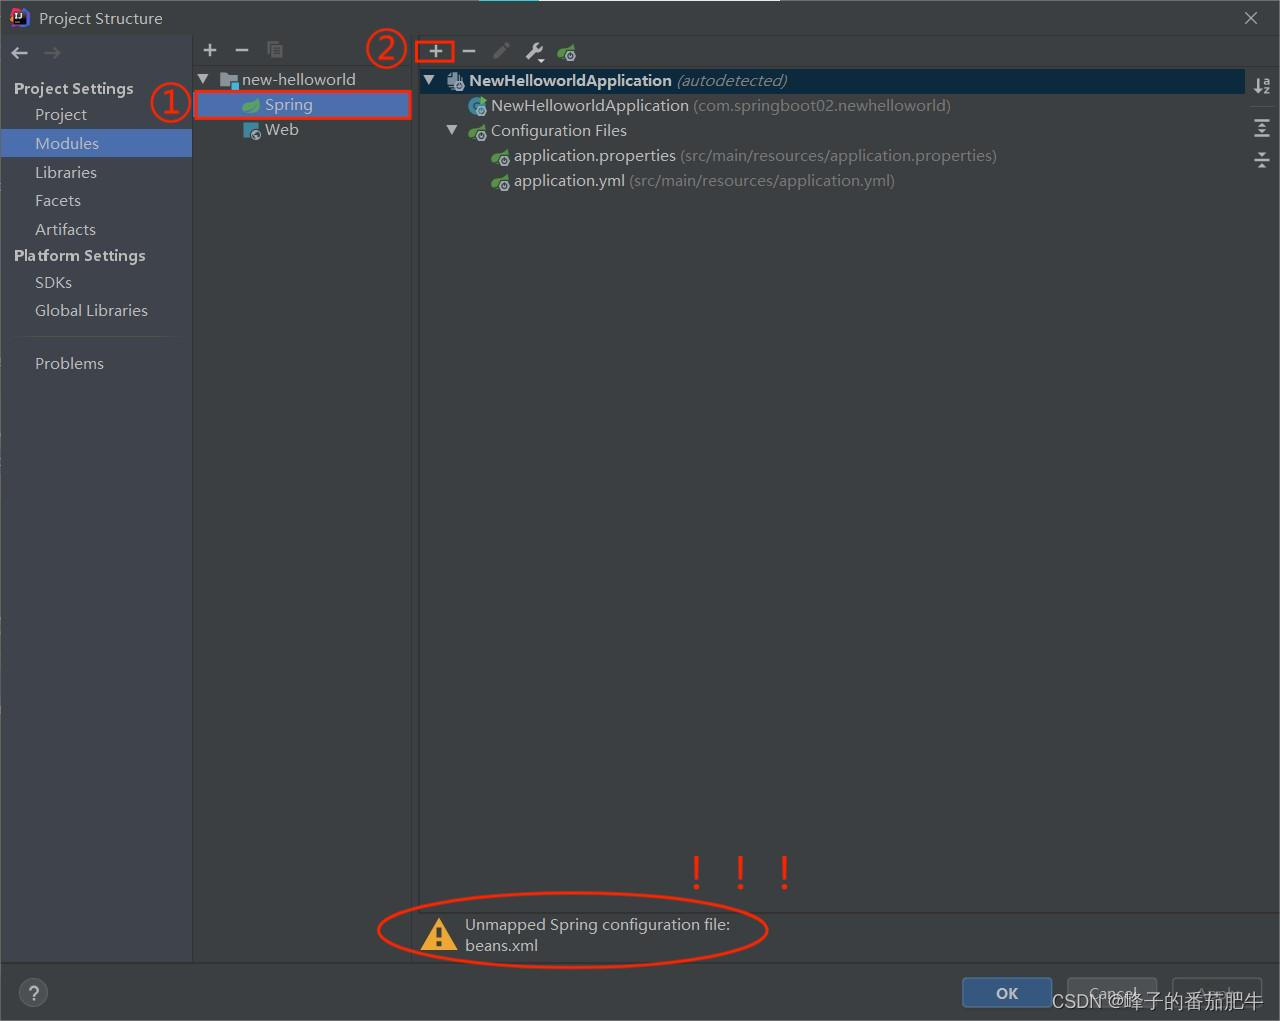
Task: Click the Back navigation arrow
Action: tap(20, 52)
